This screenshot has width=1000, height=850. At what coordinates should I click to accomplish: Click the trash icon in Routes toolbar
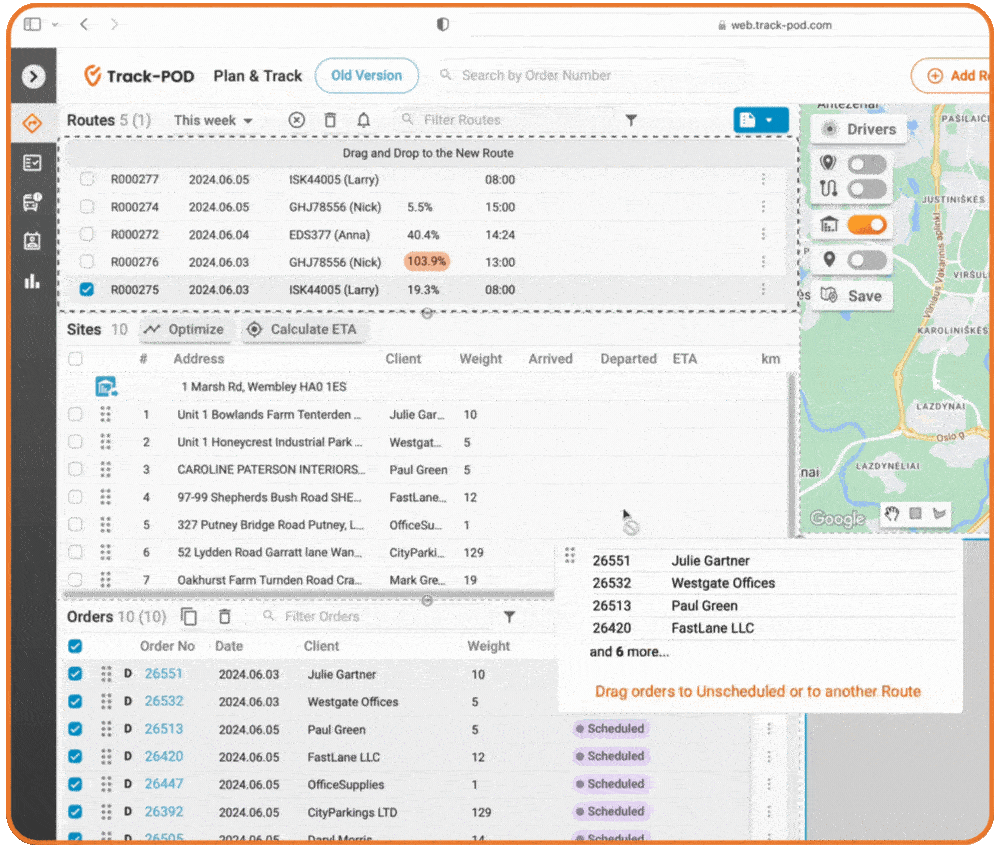click(330, 120)
